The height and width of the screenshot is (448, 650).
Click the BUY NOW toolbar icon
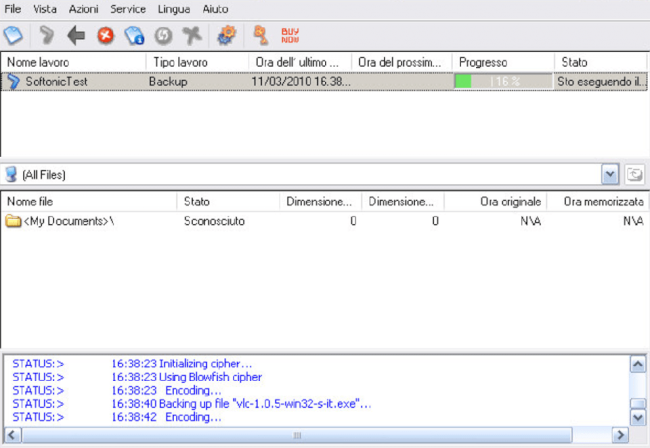pyautogui.click(x=290, y=36)
